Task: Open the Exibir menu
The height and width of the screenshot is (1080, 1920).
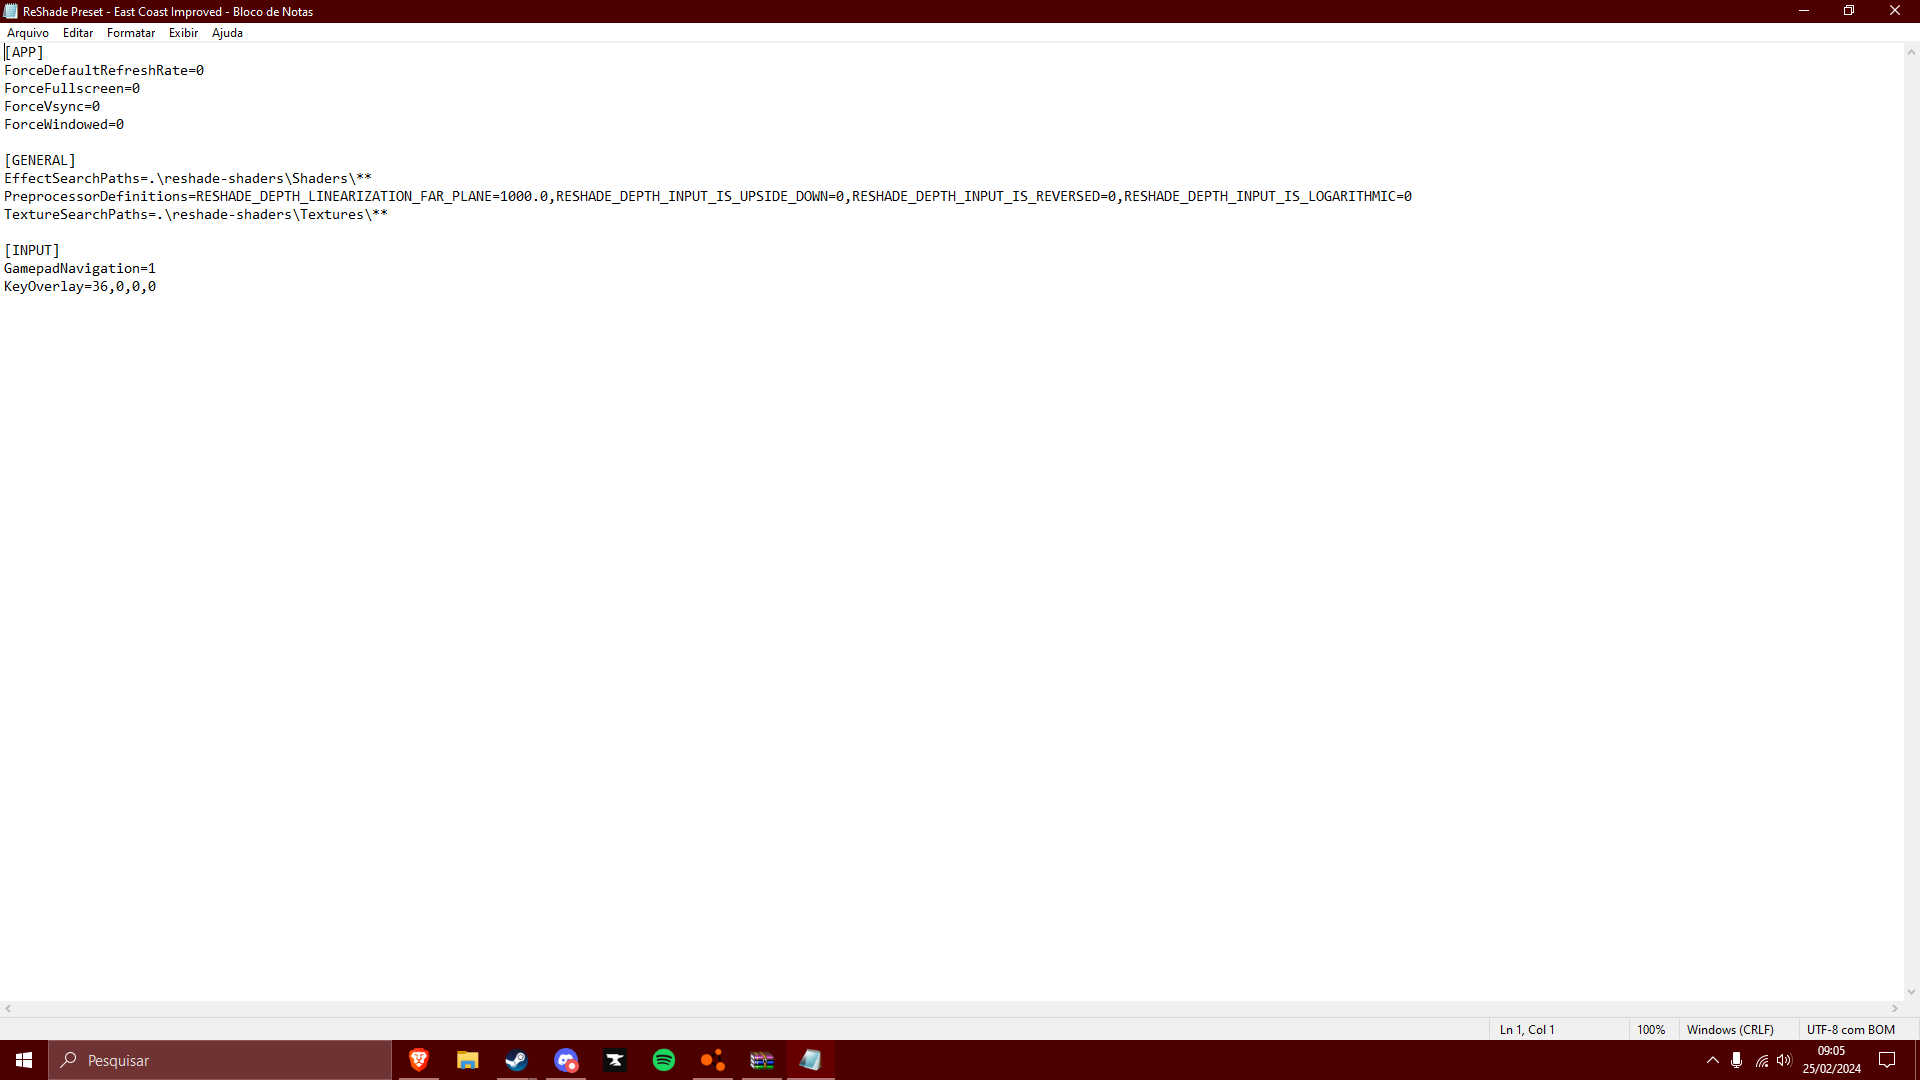Action: pyautogui.click(x=183, y=33)
